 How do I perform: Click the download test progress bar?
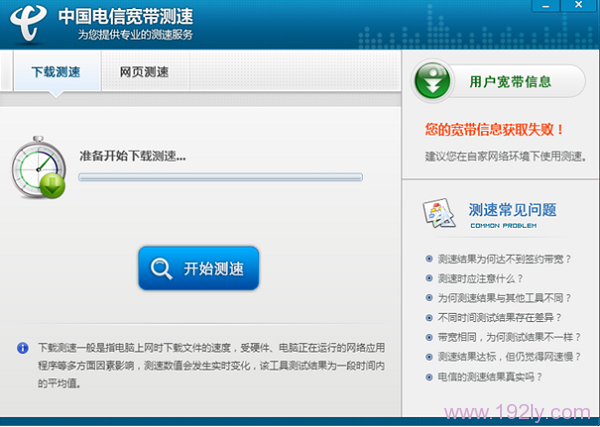[220, 177]
